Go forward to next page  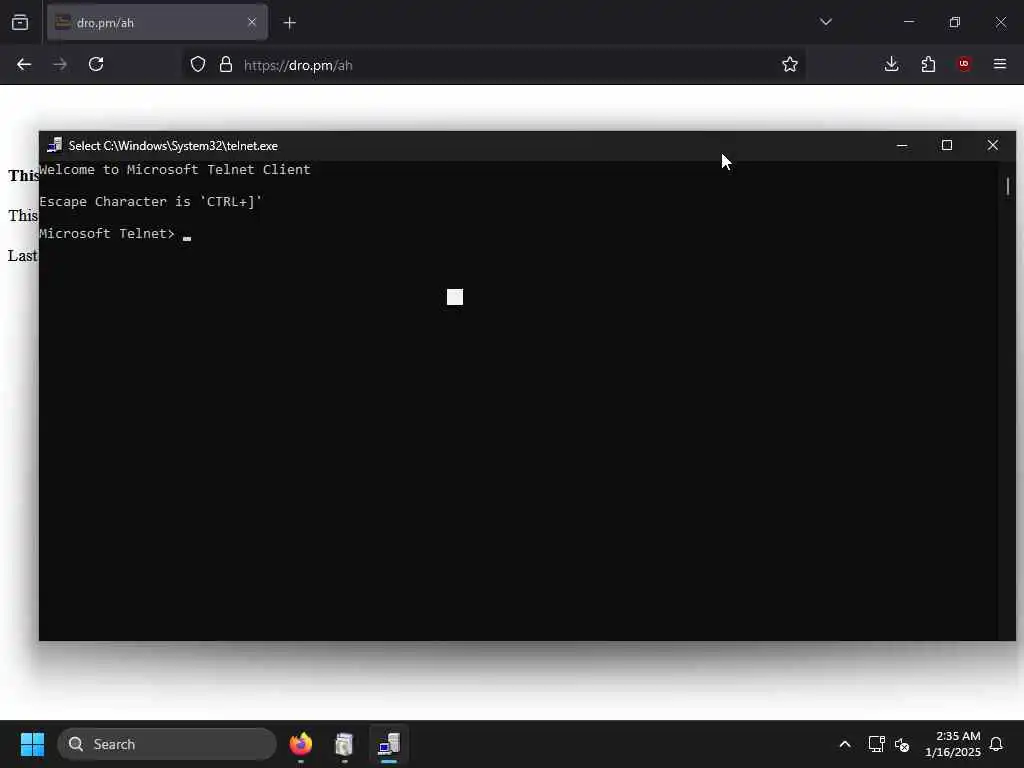click(60, 65)
